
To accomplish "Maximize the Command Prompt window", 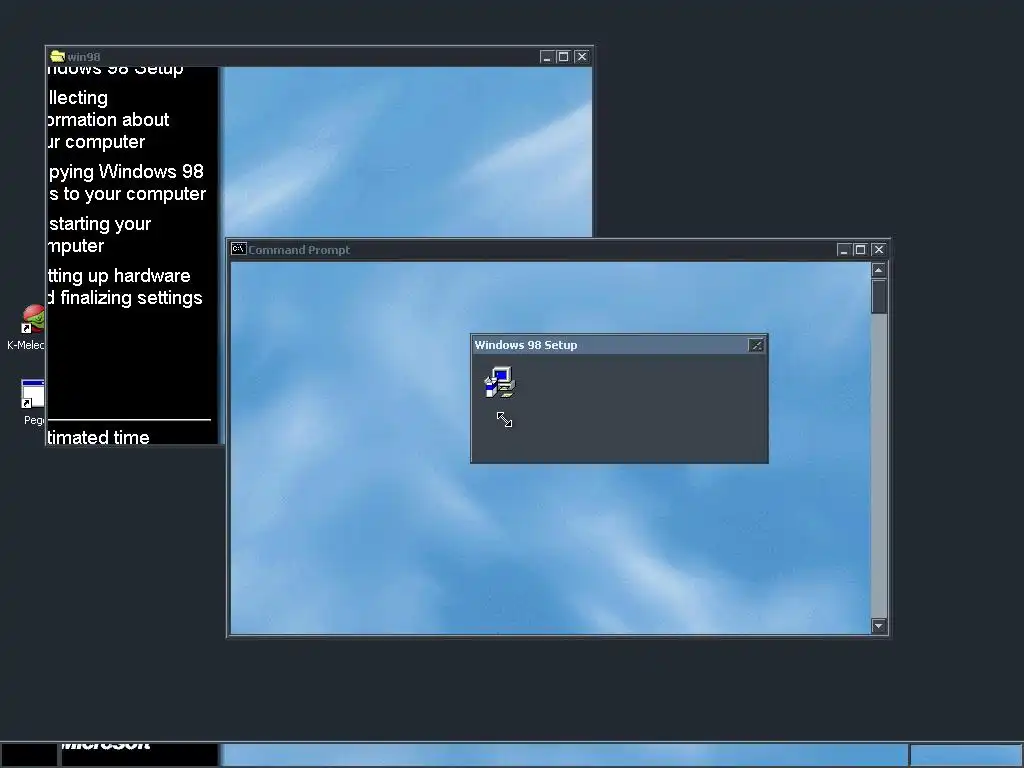I will [x=861, y=249].
